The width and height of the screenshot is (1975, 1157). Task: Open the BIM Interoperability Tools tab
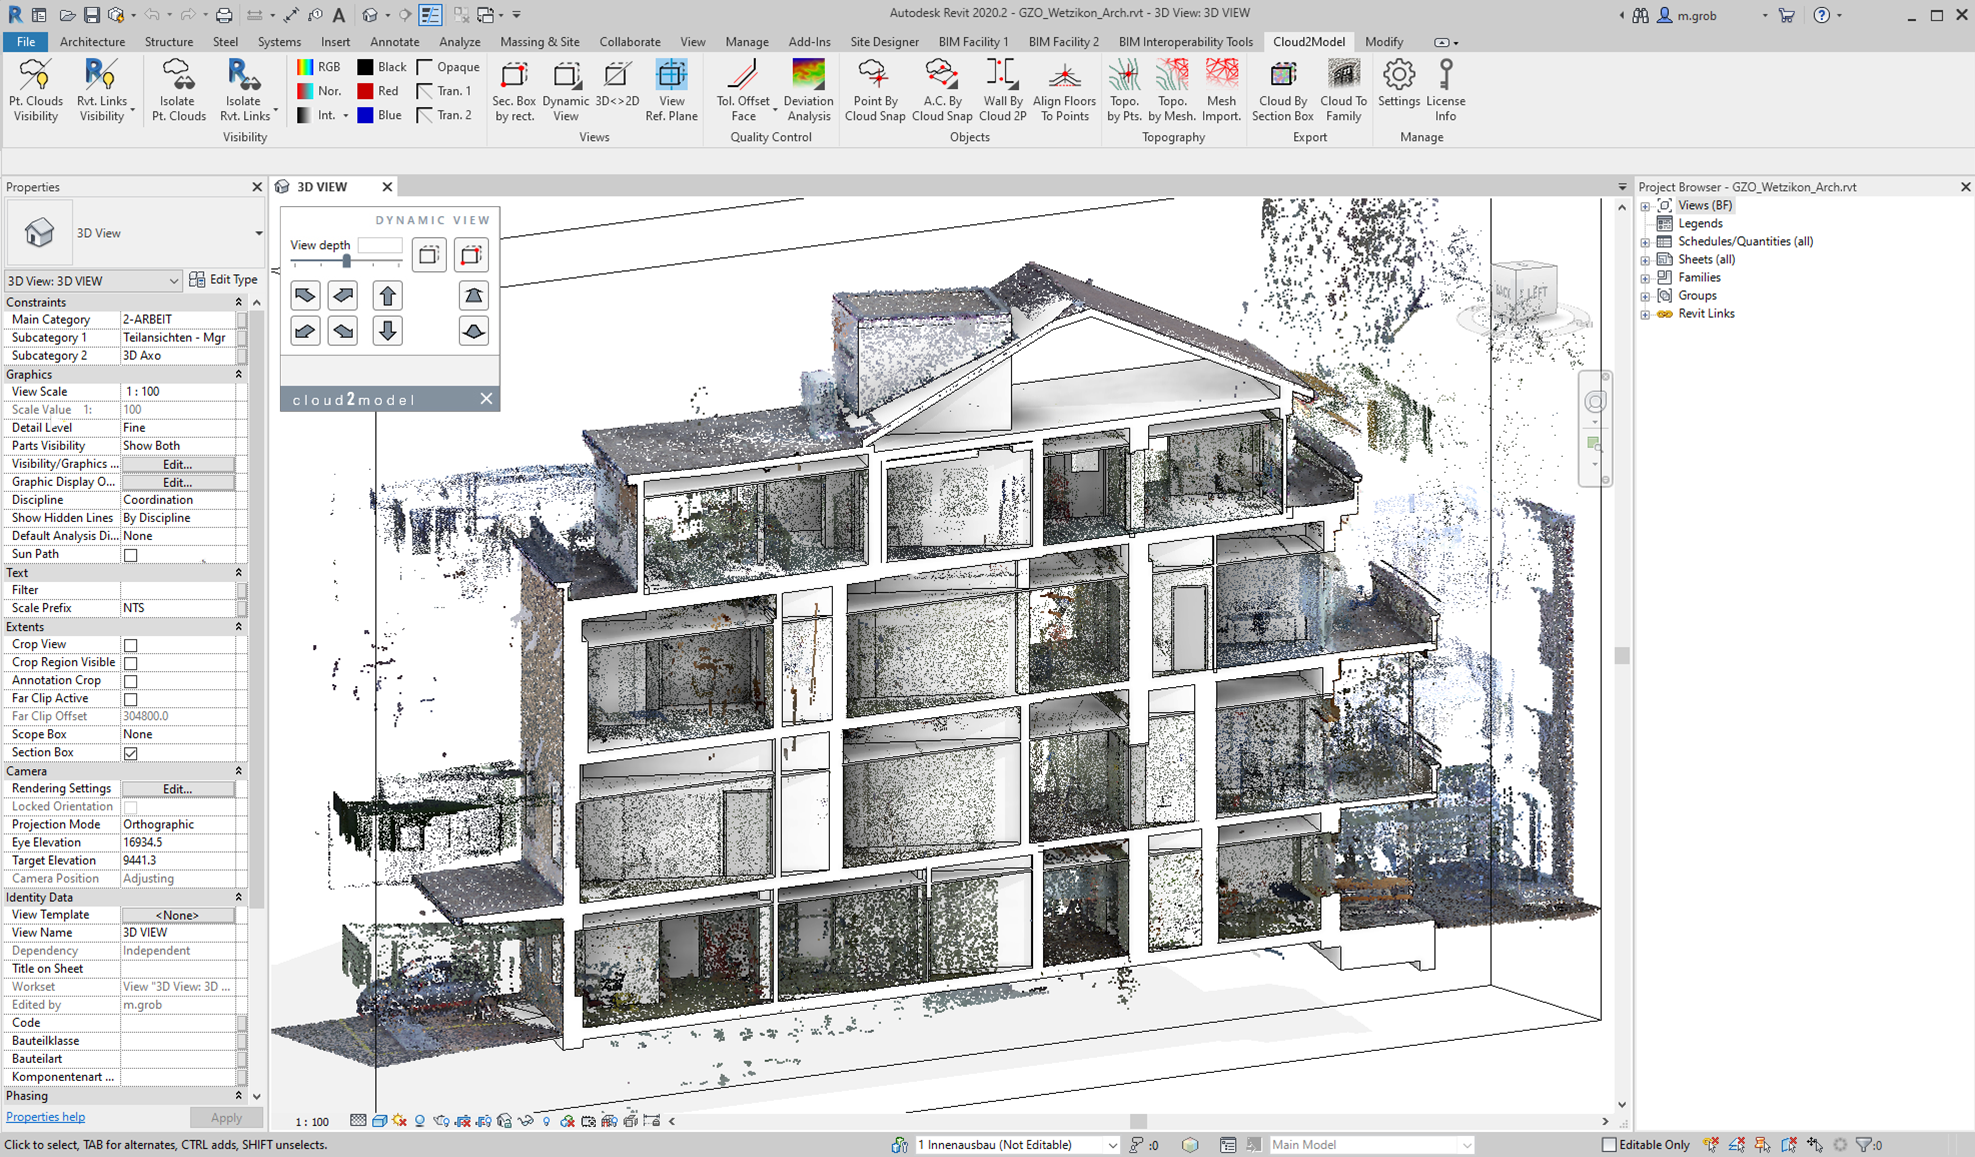point(1185,42)
